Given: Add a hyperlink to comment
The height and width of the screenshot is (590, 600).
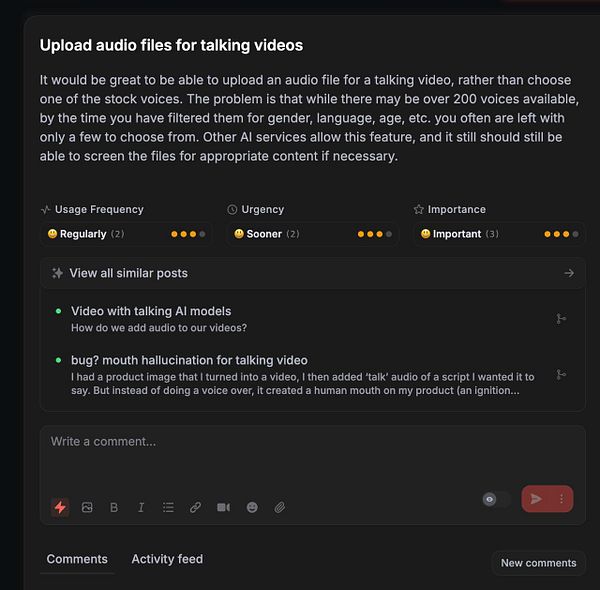Looking at the screenshot, I should (196, 507).
